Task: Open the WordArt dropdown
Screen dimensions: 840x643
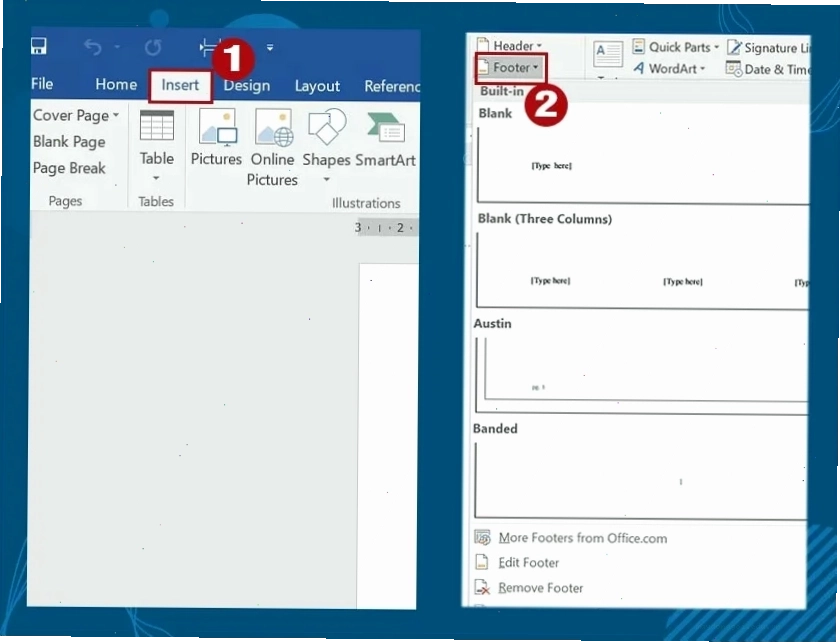Action: coord(669,69)
